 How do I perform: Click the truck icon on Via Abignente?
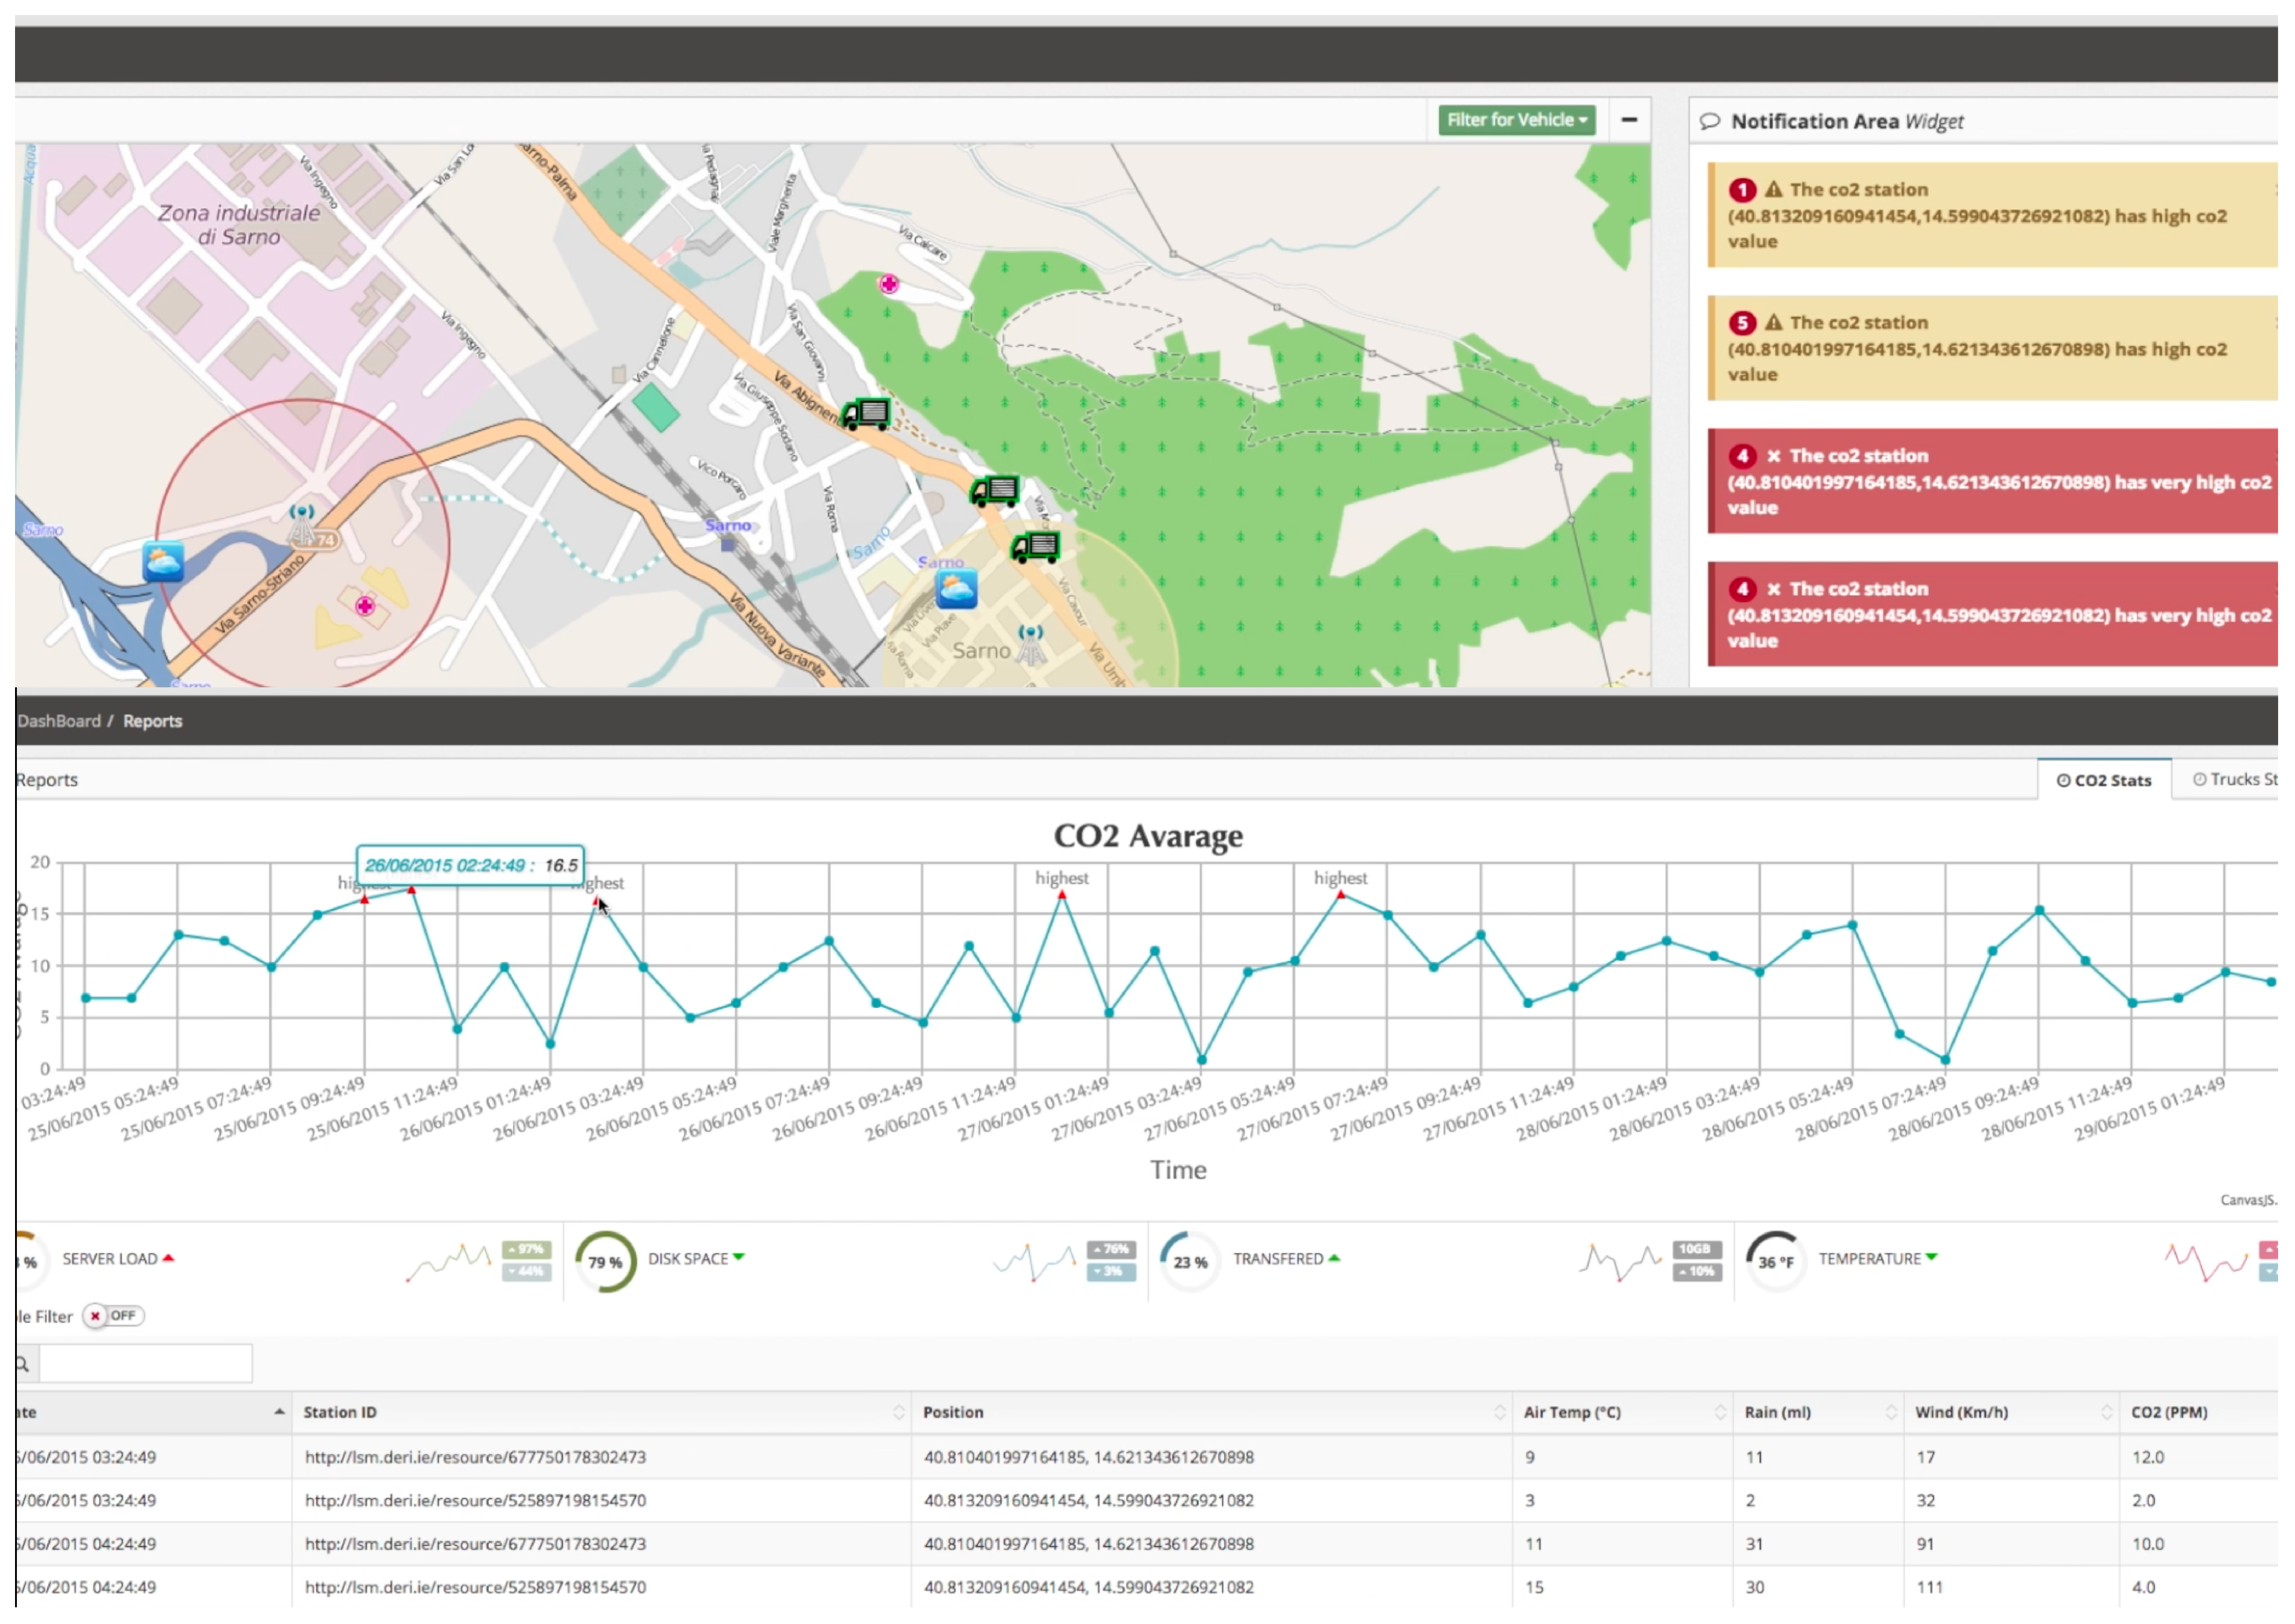point(866,414)
